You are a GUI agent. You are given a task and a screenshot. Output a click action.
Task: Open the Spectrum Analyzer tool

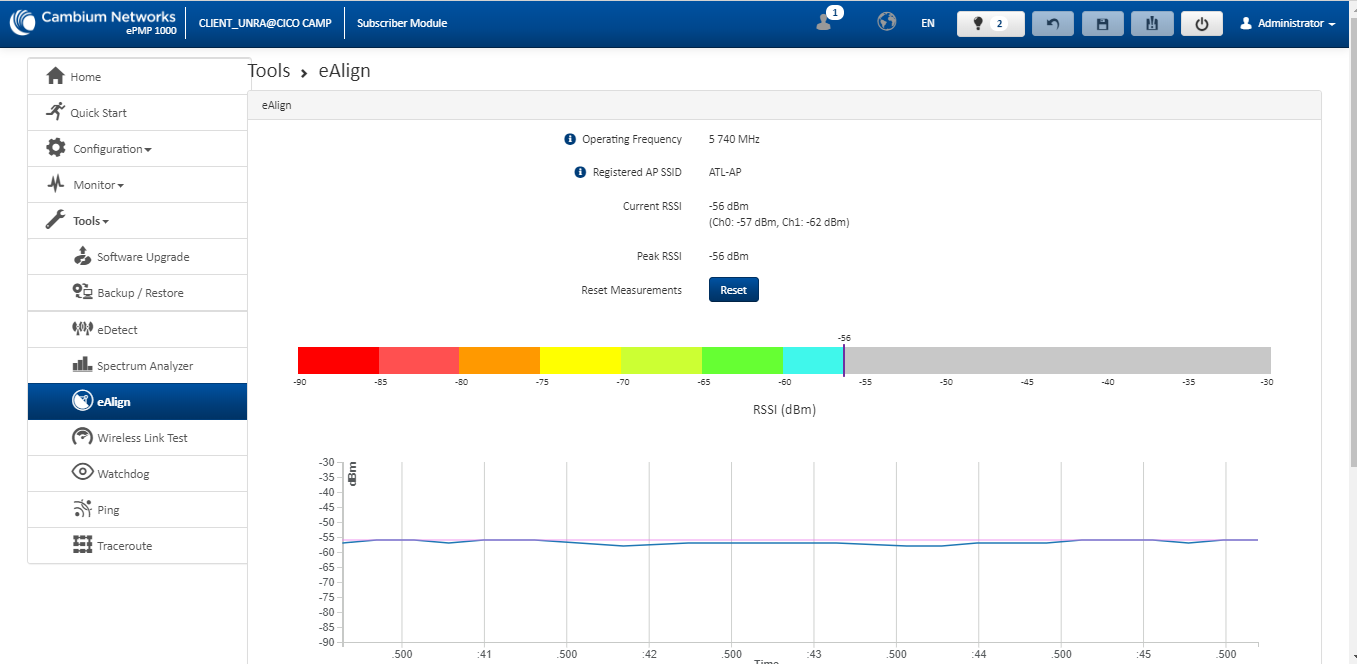click(x=144, y=366)
